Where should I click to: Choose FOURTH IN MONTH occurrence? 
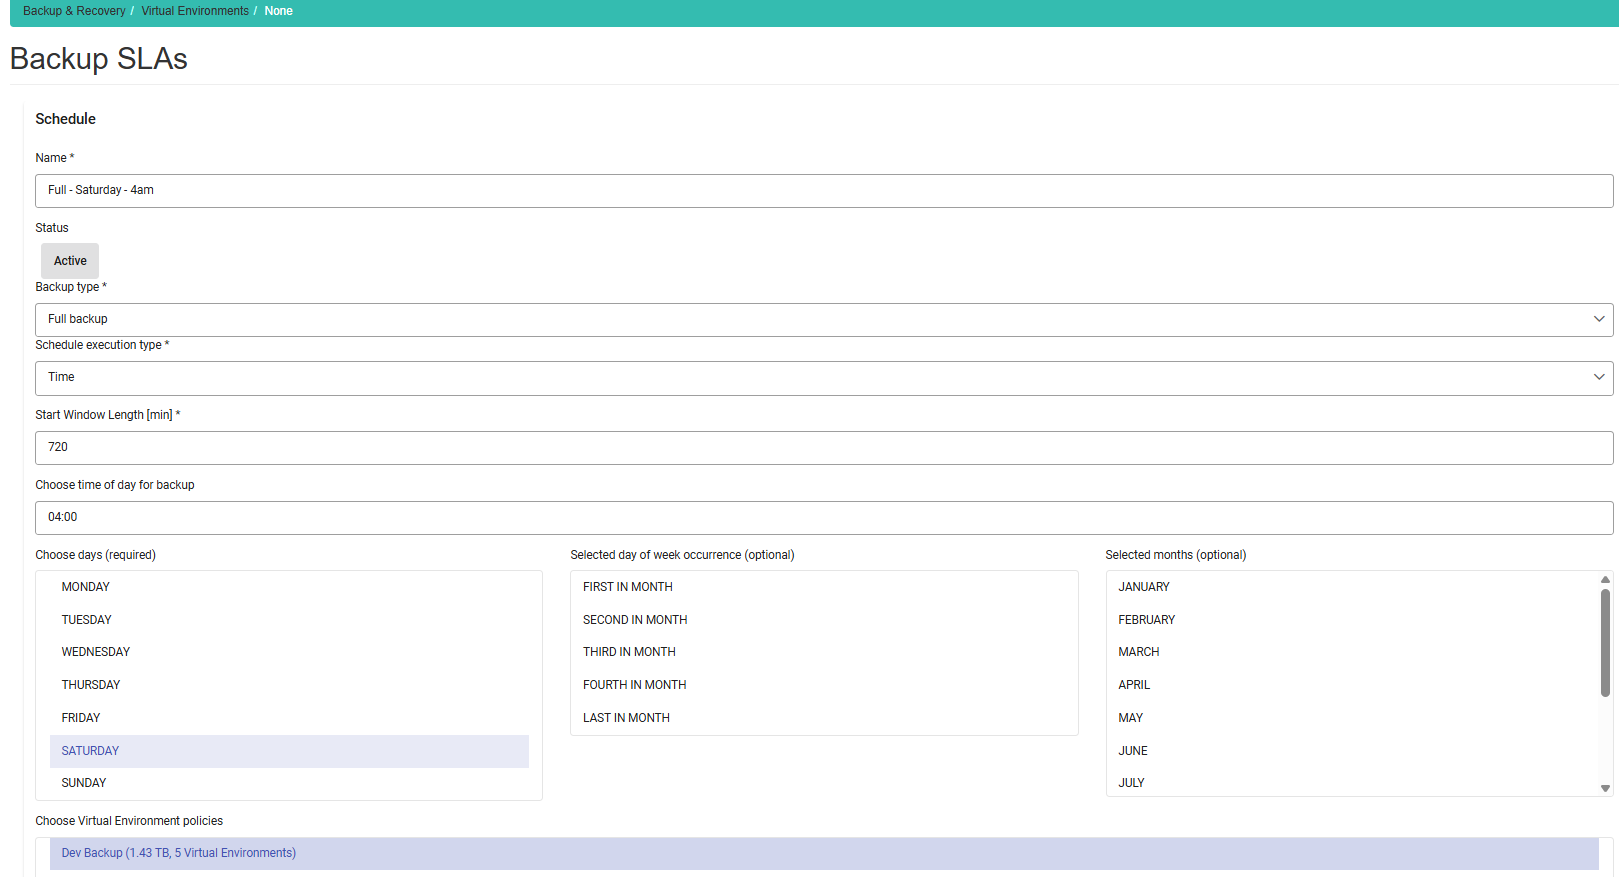coord(824,685)
